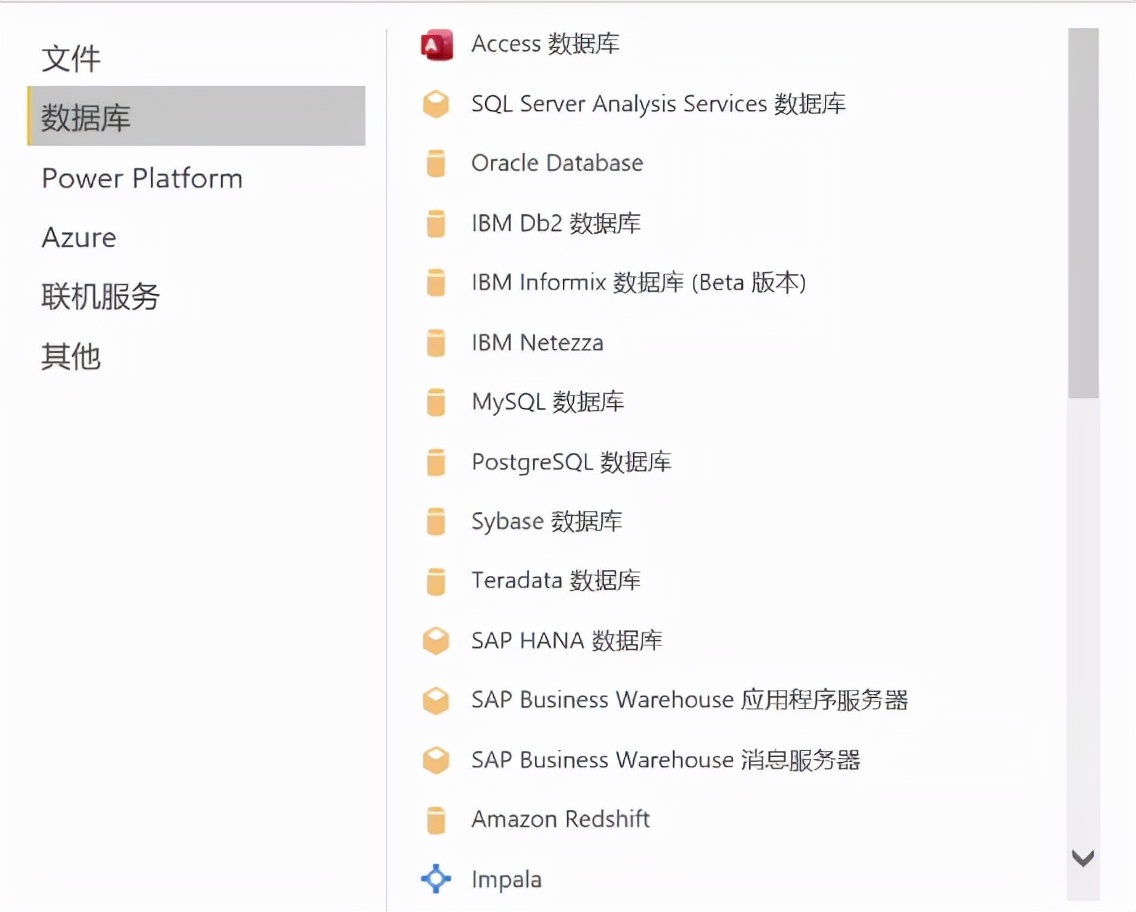Choose Amazon Redshift text label

[560, 819]
